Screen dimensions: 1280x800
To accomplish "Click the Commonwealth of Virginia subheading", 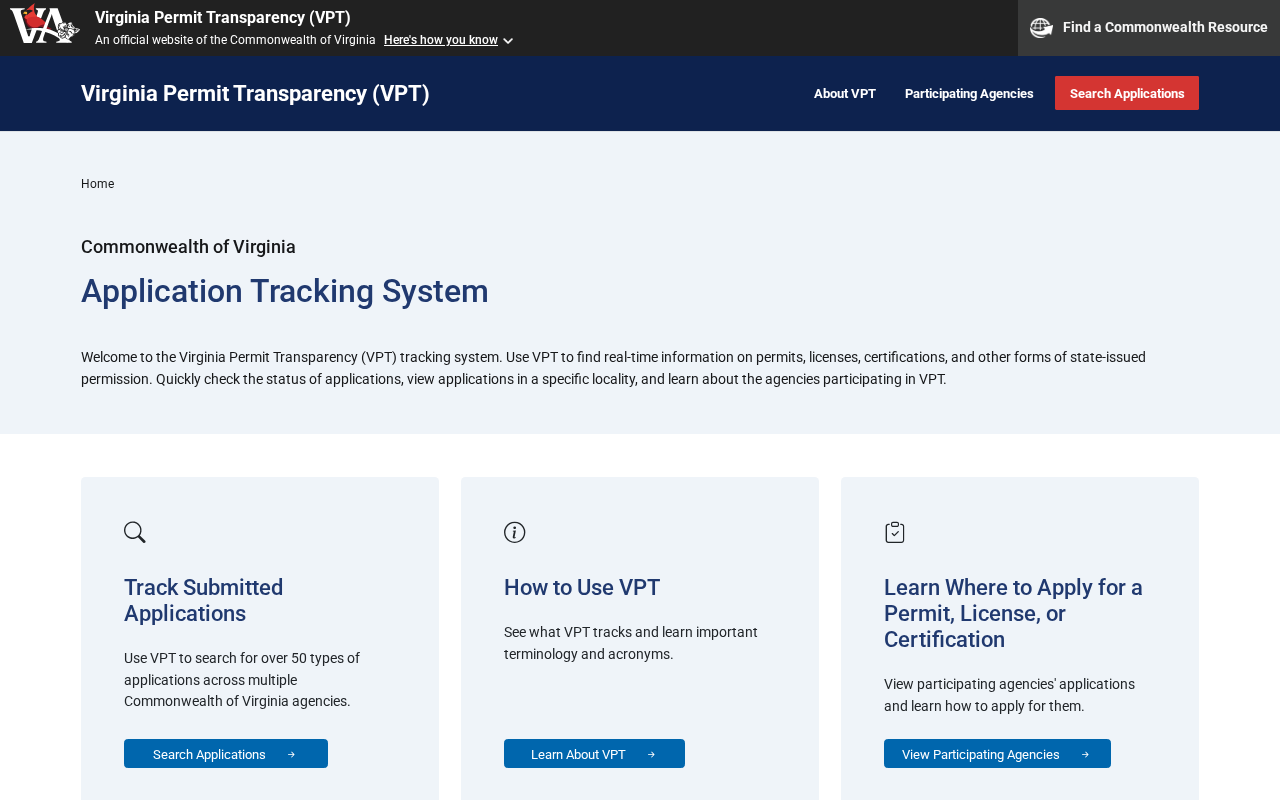I will coord(188,247).
